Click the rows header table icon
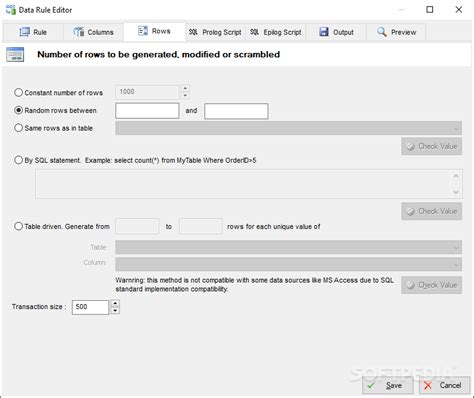 (x=15, y=54)
